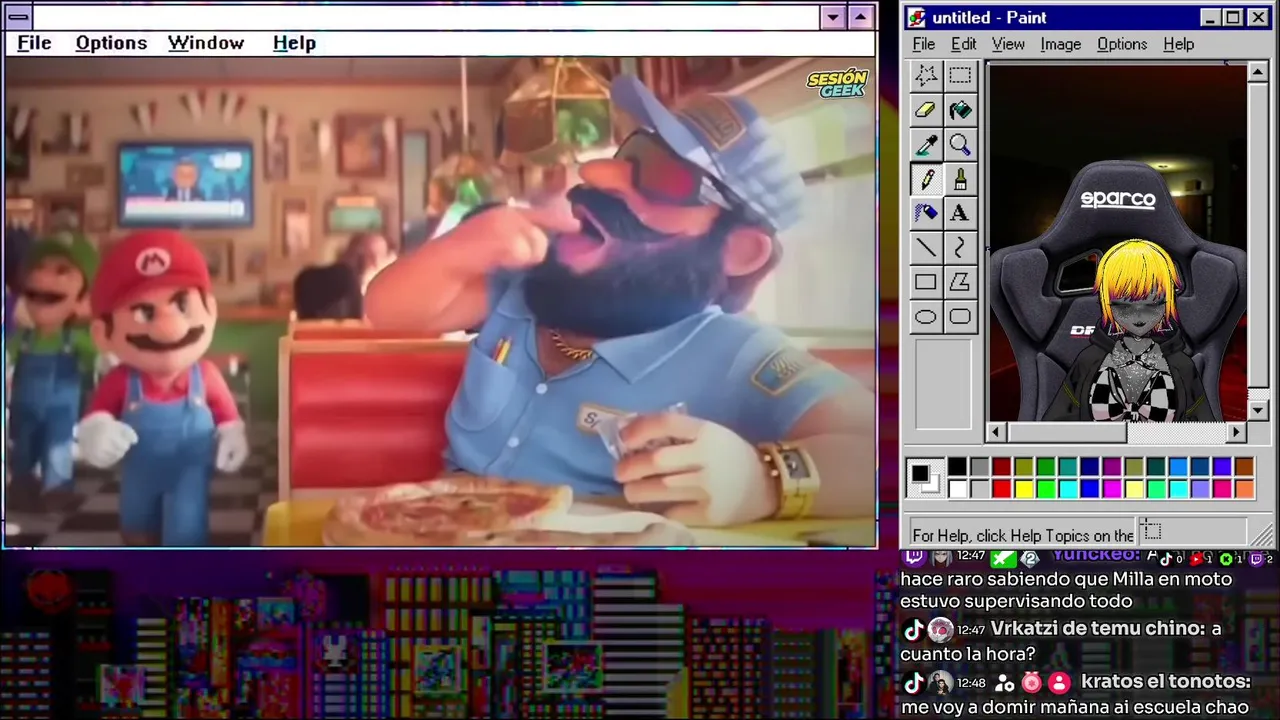This screenshot has height=720, width=1280.
Task: Choose the Curve tool in Paint
Action: pos(960,248)
